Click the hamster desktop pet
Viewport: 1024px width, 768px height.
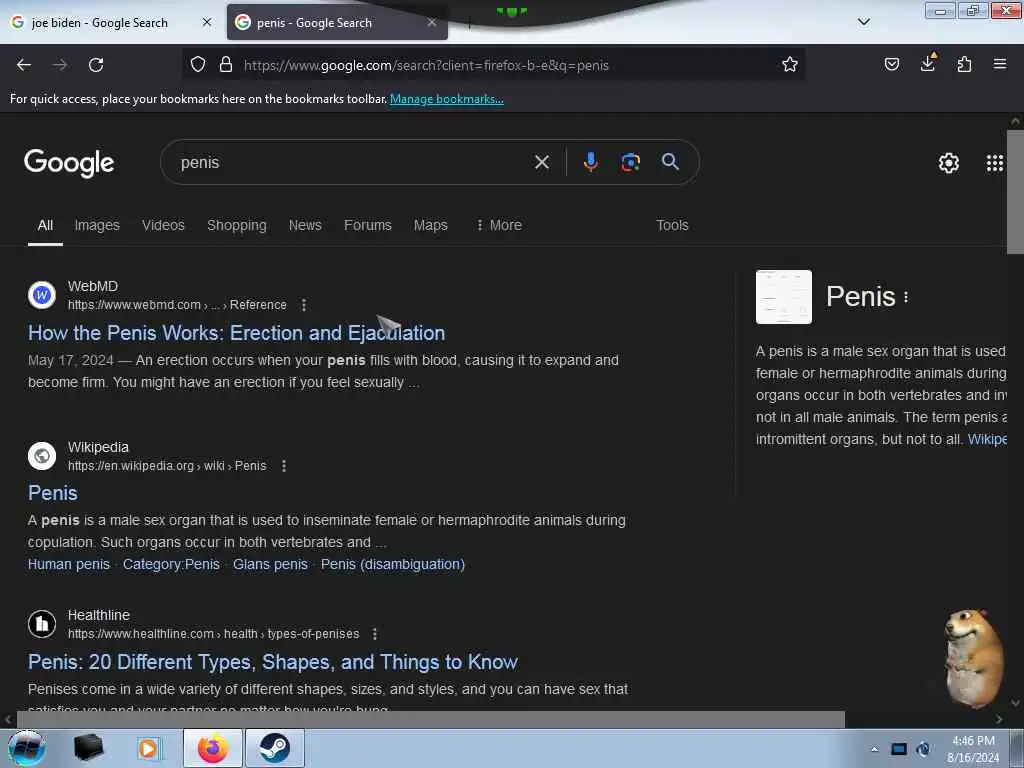pos(973,658)
